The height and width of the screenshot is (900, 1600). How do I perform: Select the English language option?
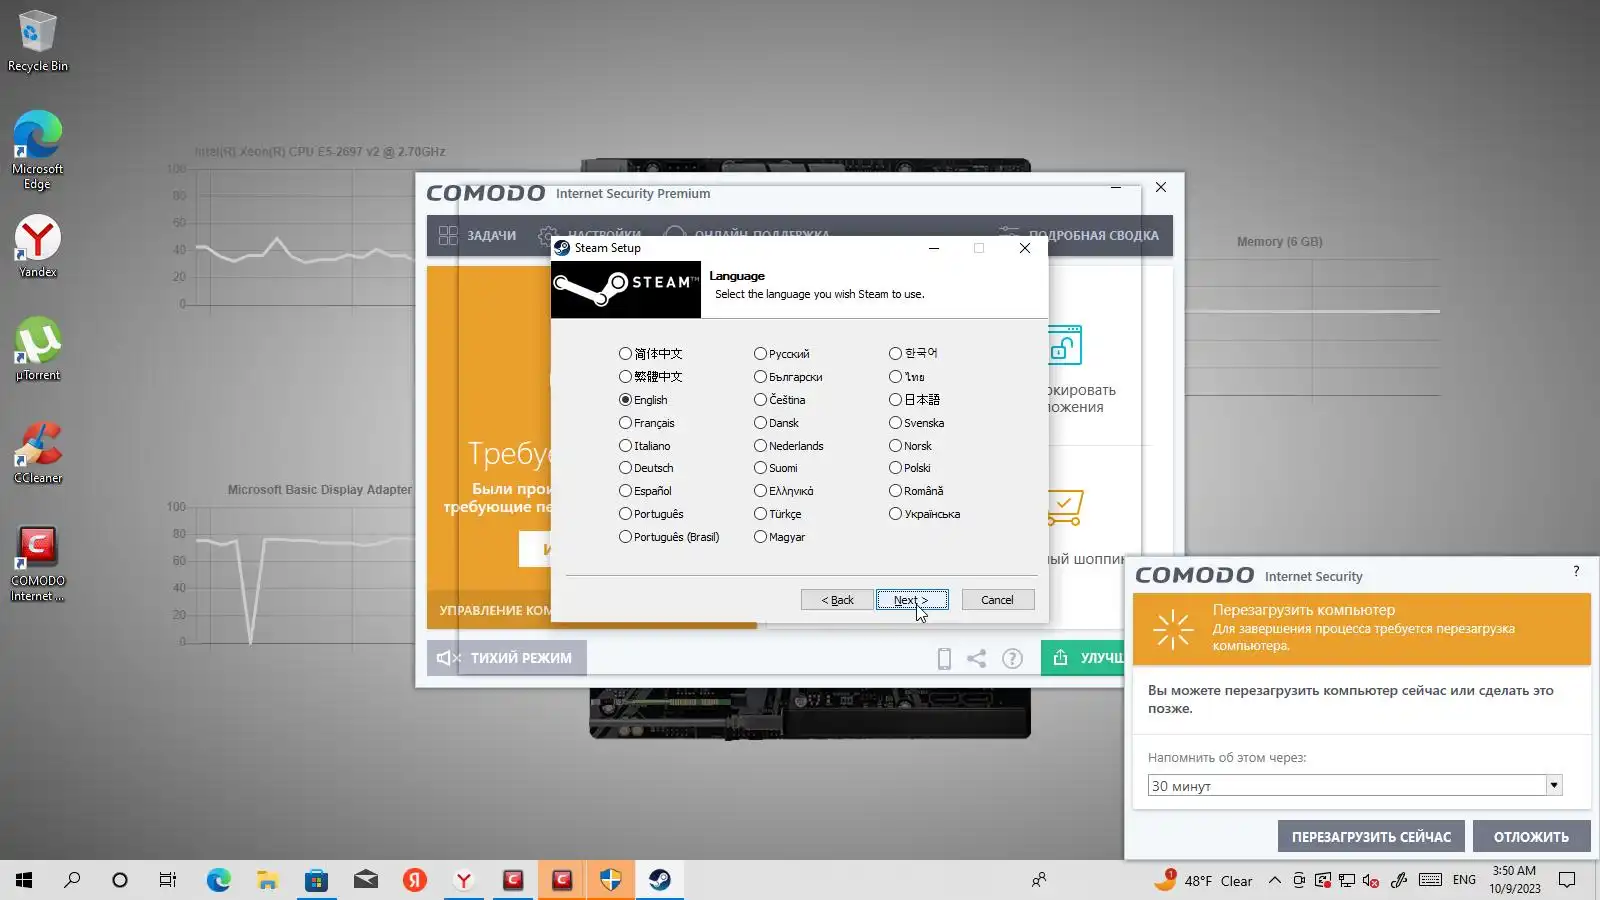click(x=643, y=400)
